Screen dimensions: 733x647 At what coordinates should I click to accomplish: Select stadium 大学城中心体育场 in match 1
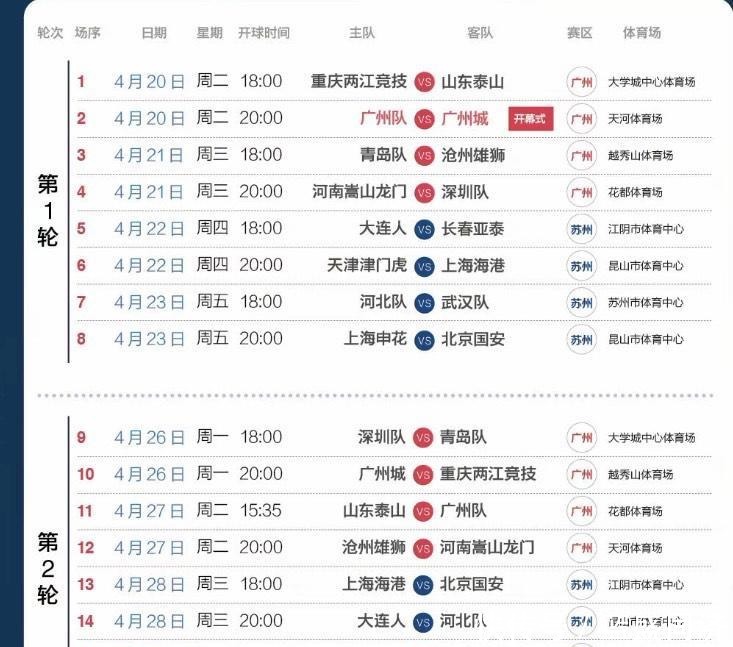point(652,82)
